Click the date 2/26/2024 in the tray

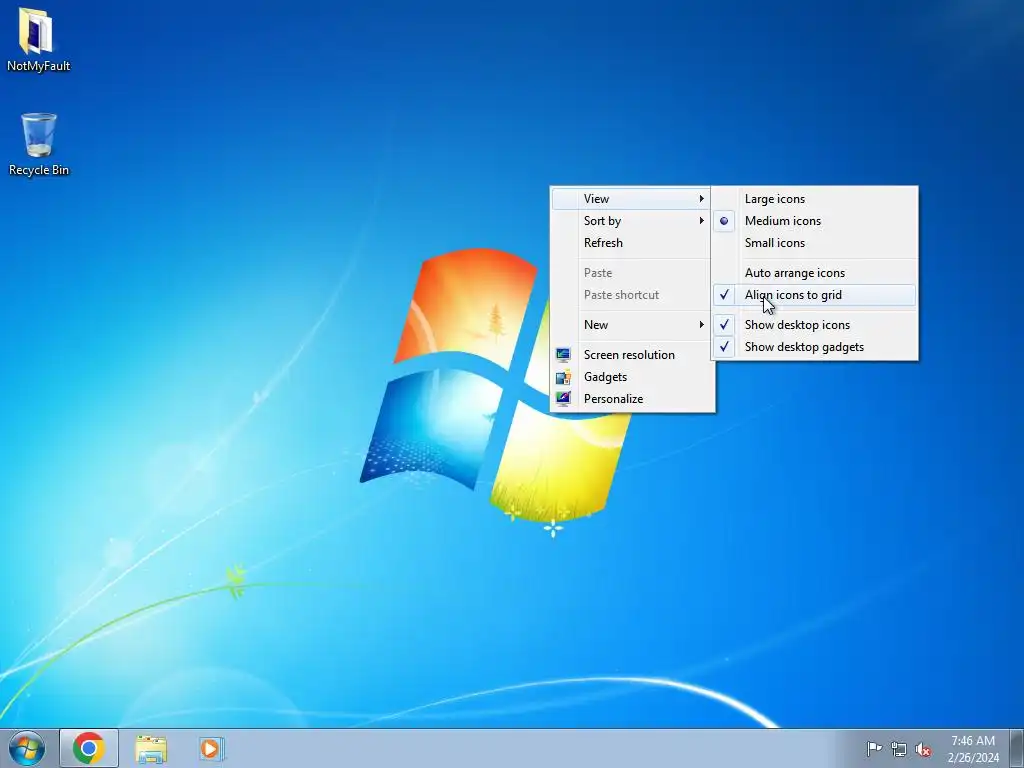click(x=973, y=758)
